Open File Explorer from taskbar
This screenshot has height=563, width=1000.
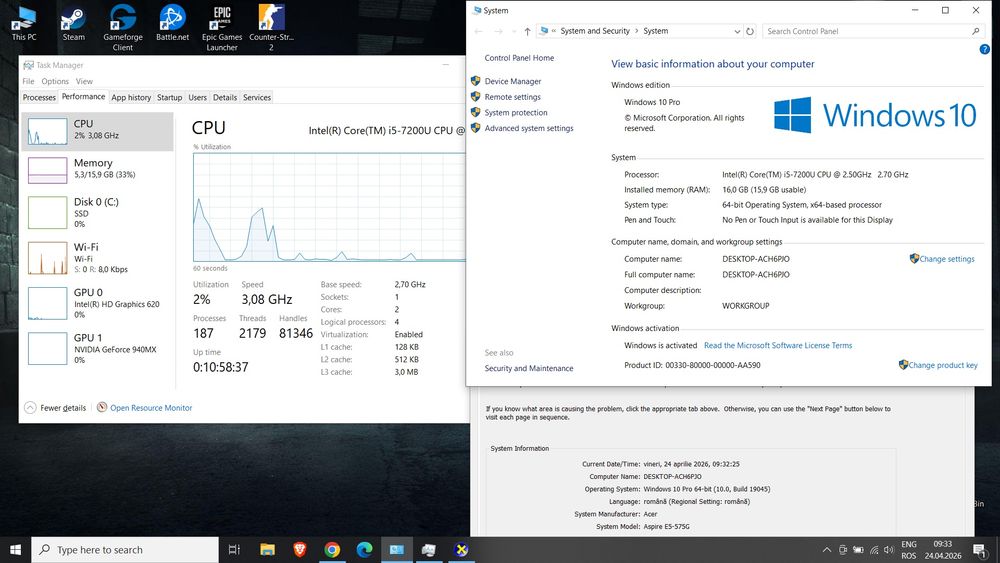[x=267, y=550]
